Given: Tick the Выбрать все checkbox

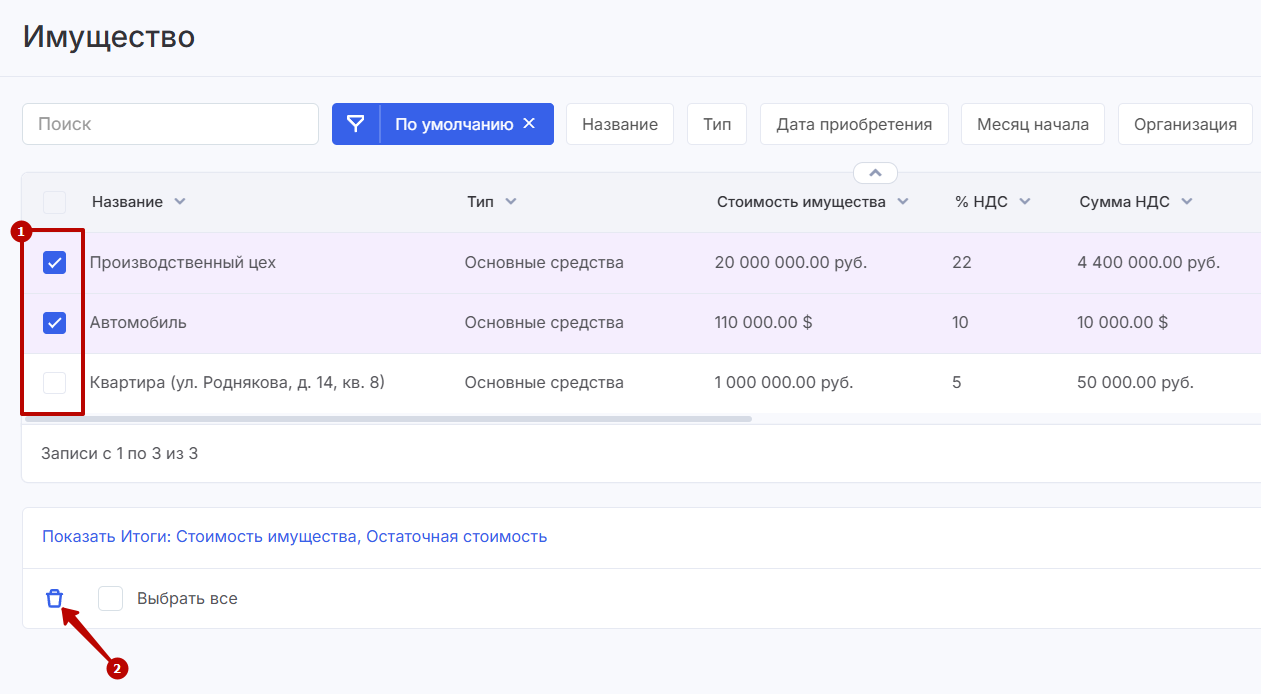Looking at the screenshot, I should coord(110,599).
